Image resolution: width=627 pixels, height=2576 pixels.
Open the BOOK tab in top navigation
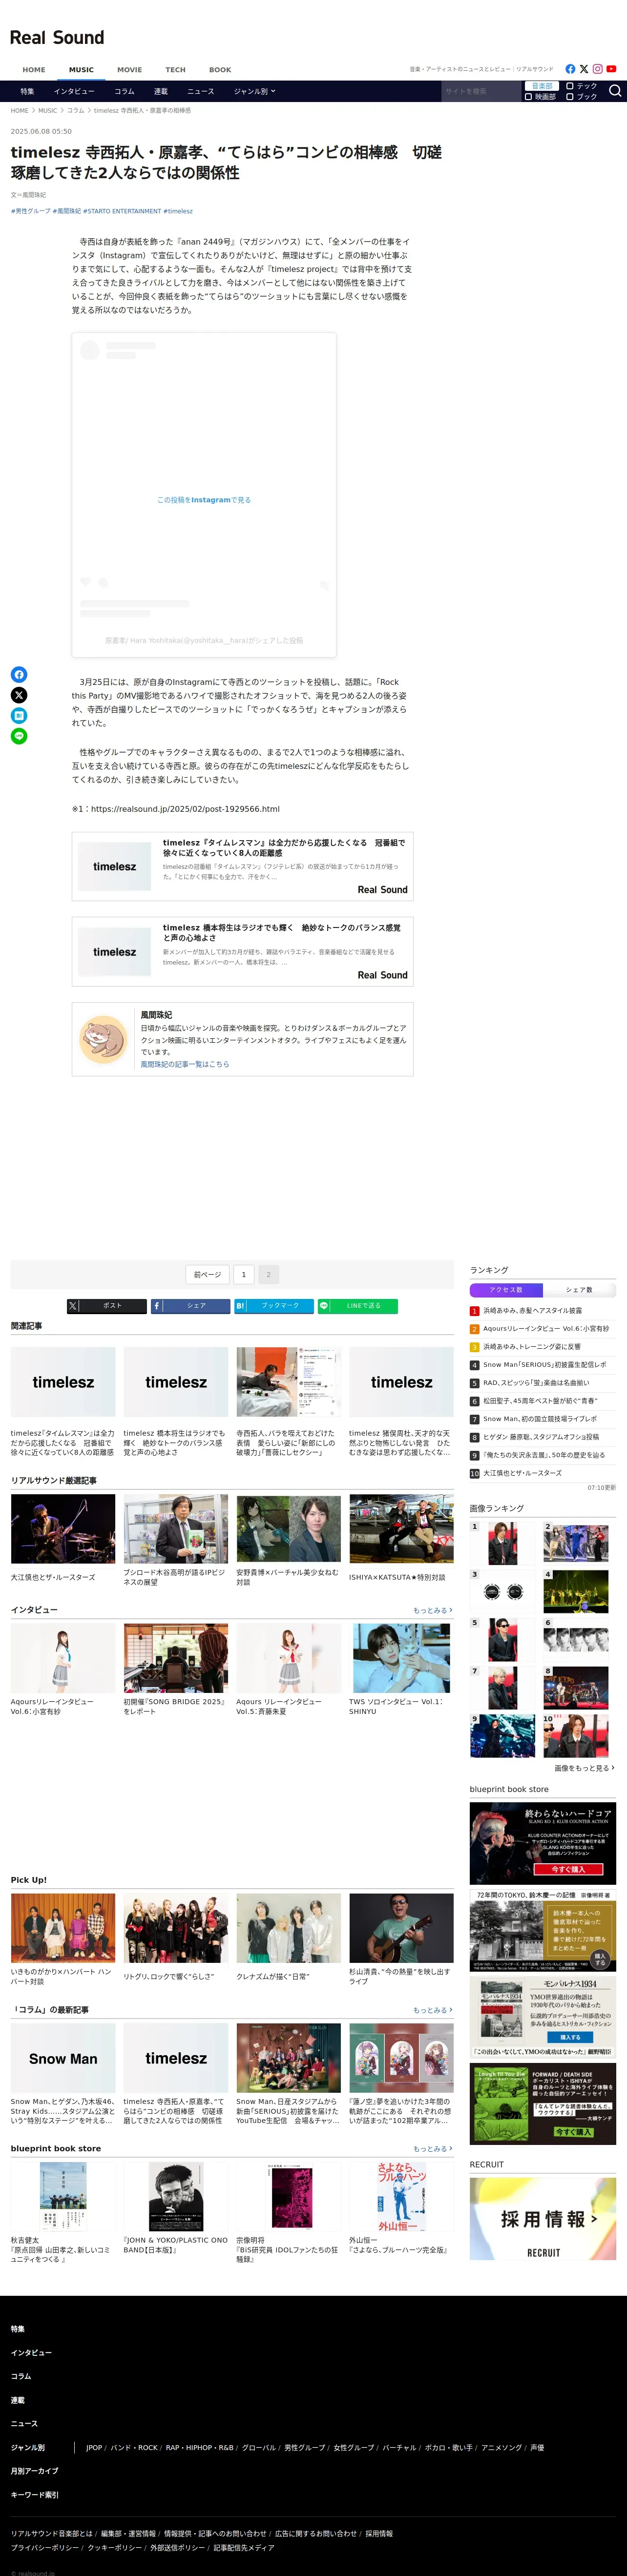click(x=220, y=70)
